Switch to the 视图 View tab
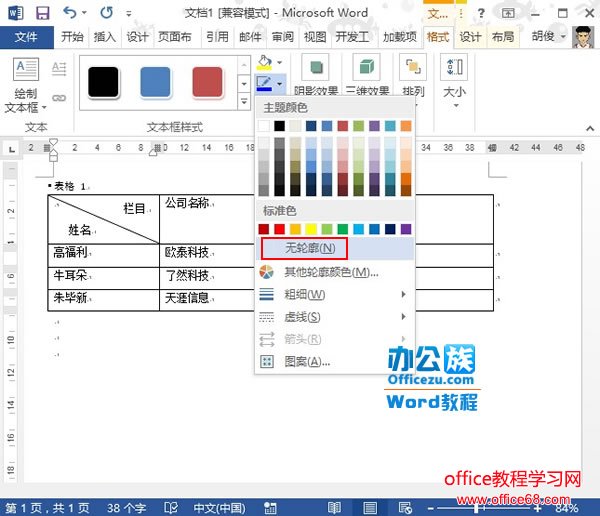The image size is (600, 516). tap(315, 37)
